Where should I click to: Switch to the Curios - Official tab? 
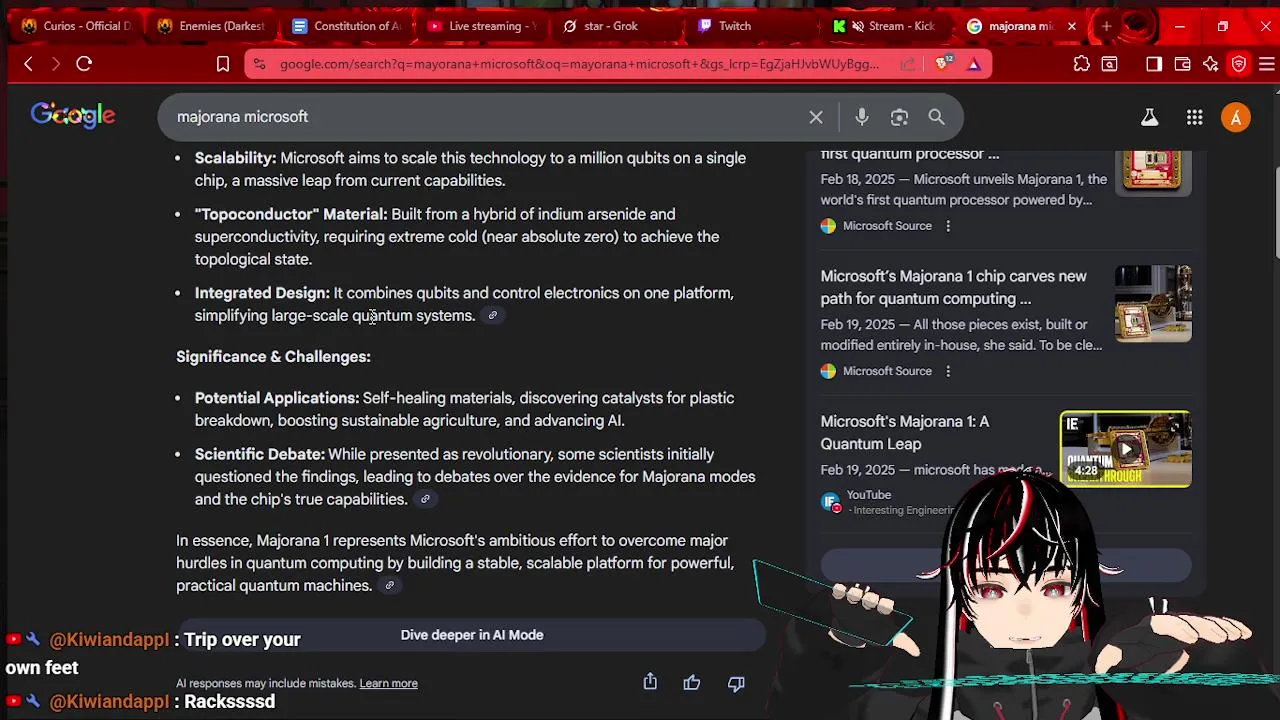[78, 26]
